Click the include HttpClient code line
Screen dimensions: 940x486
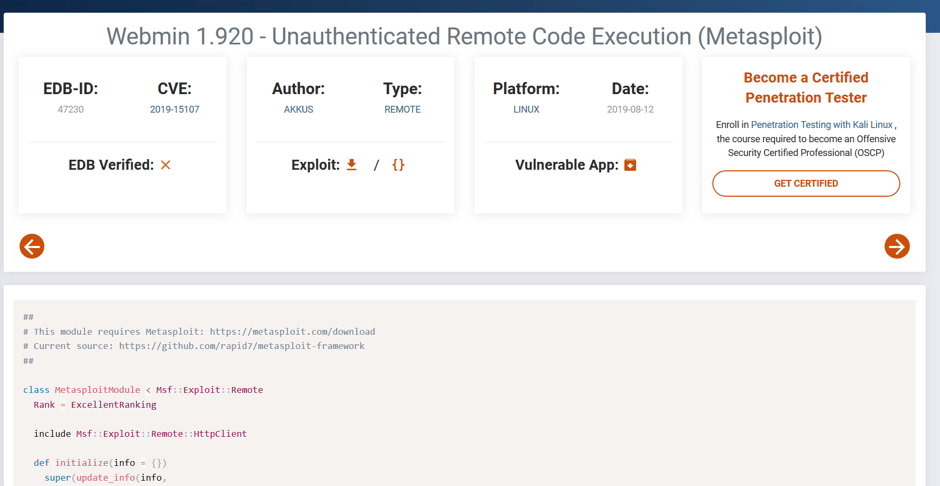point(140,433)
